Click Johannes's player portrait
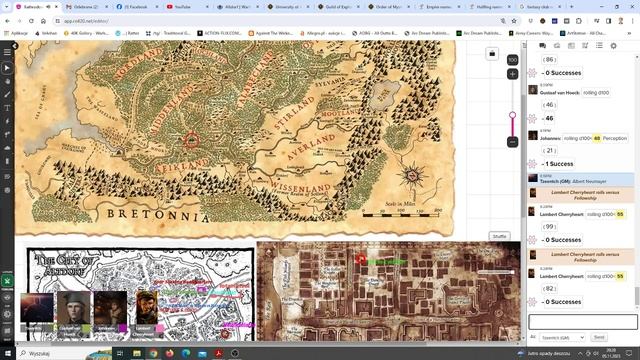Image resolution: width=640 pixels, height=360 pixels. point(110,308)
